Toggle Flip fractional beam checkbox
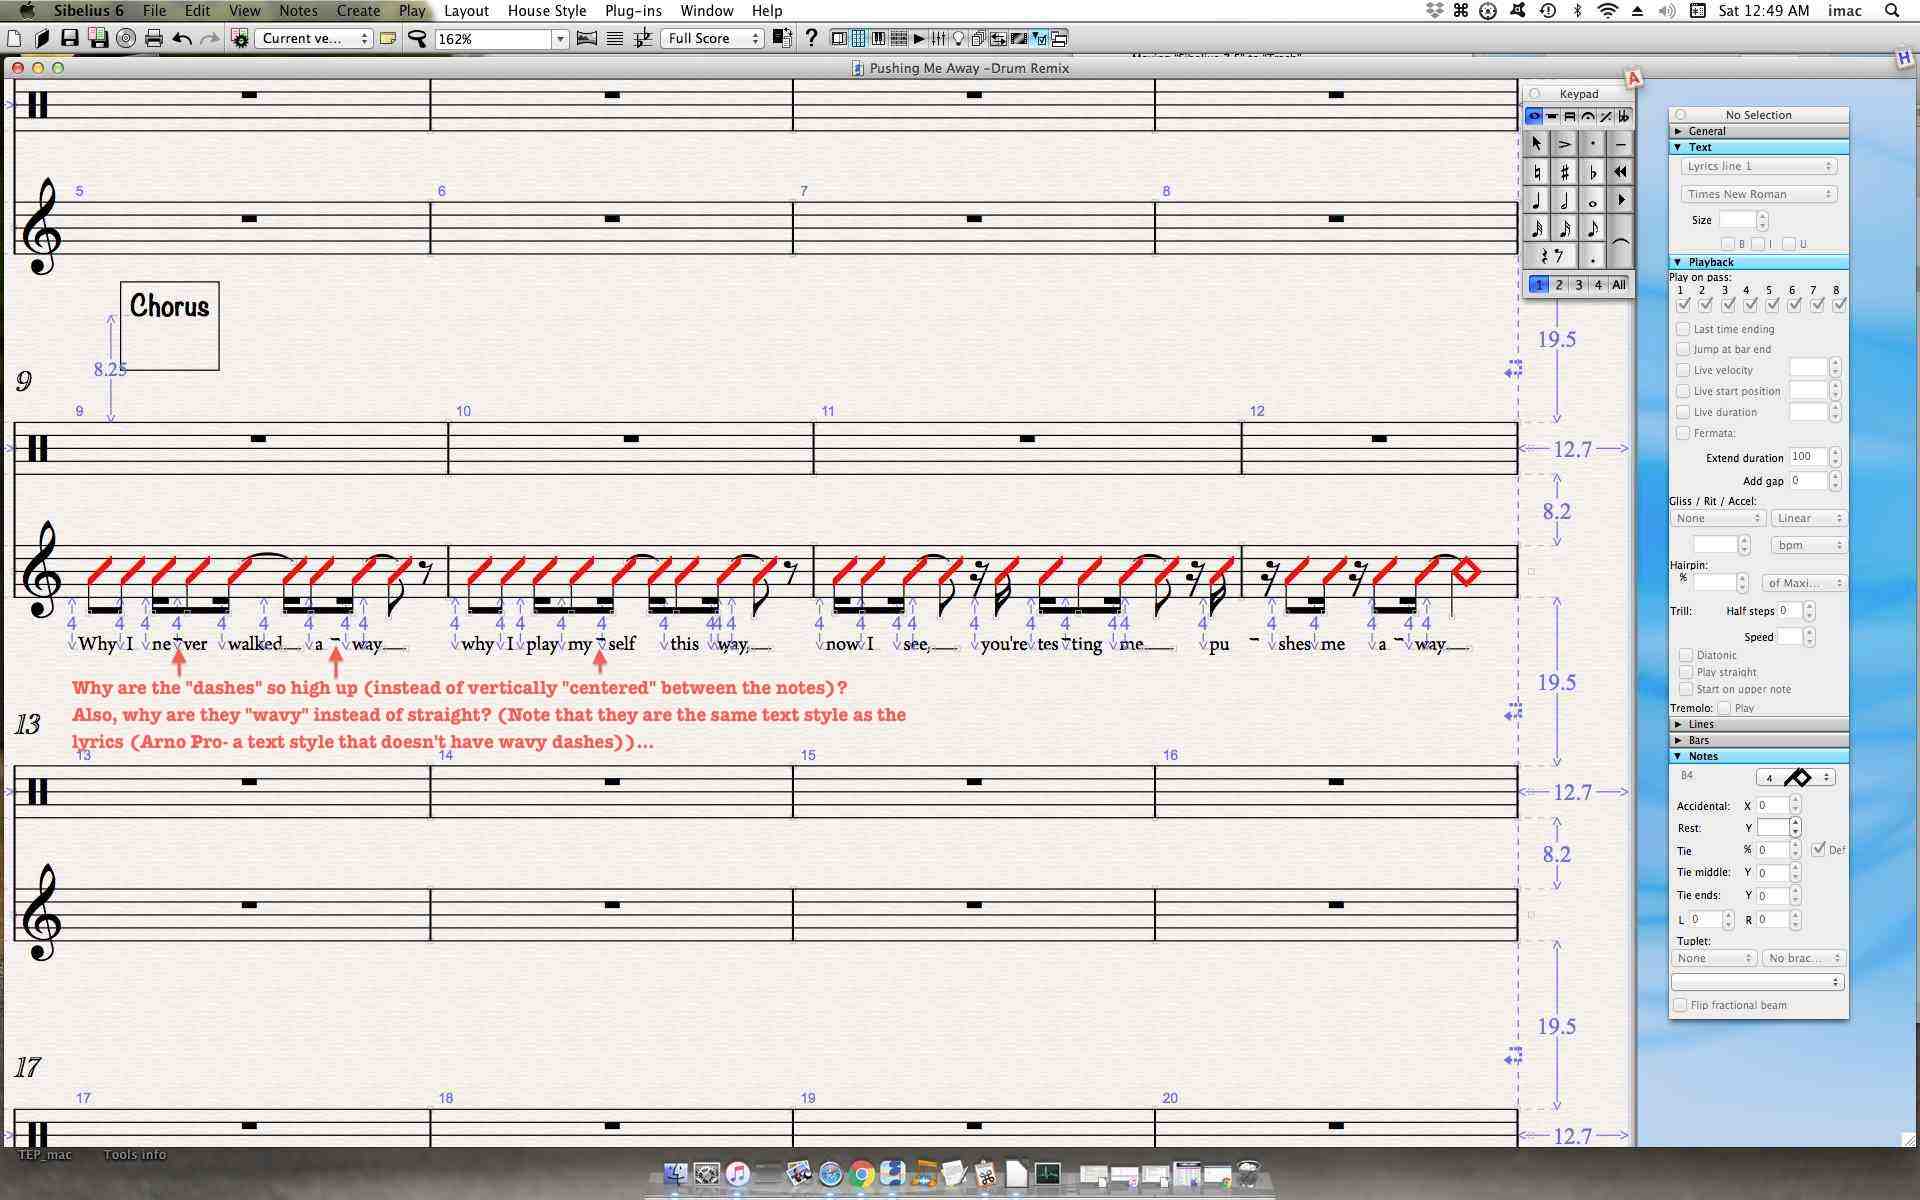The height and width of the screenshot is (1200, 1920). click(x=1680, y=1005)
